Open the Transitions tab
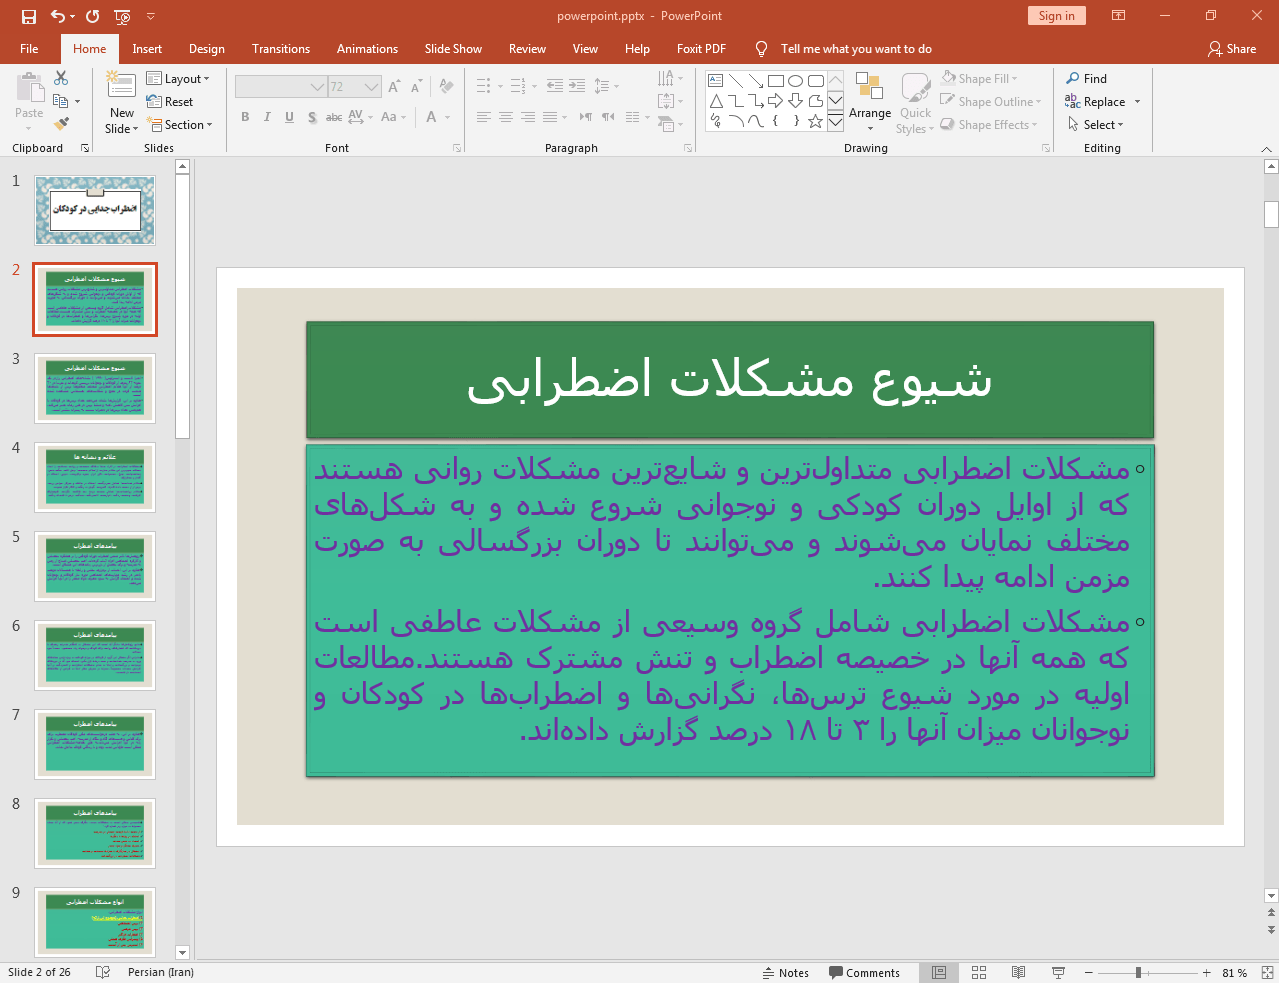The image size is (1279, 983). point(281,49)
